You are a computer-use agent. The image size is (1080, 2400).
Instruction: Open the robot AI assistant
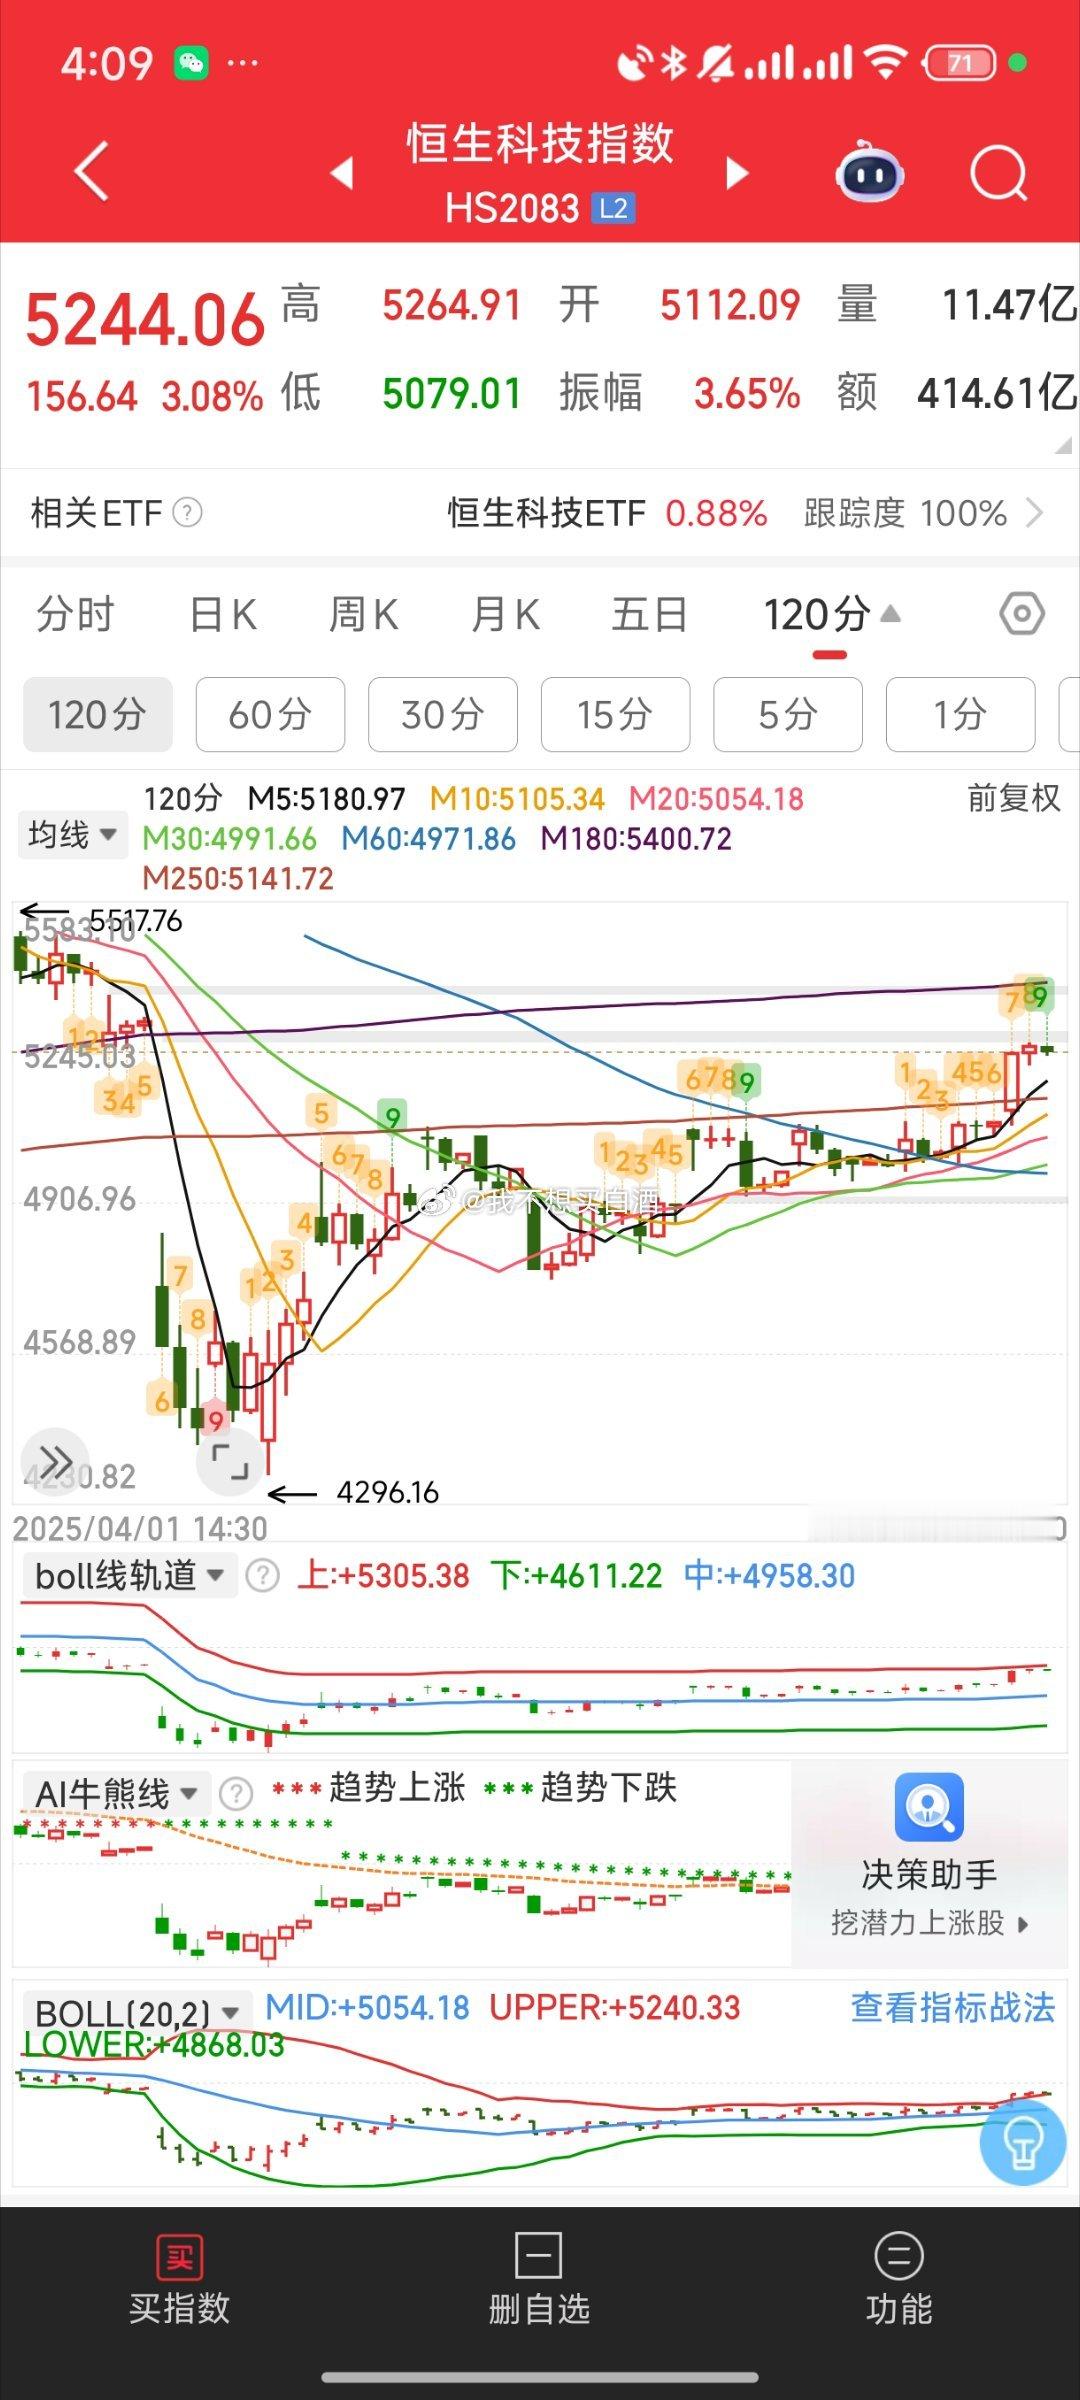point(869,172)
